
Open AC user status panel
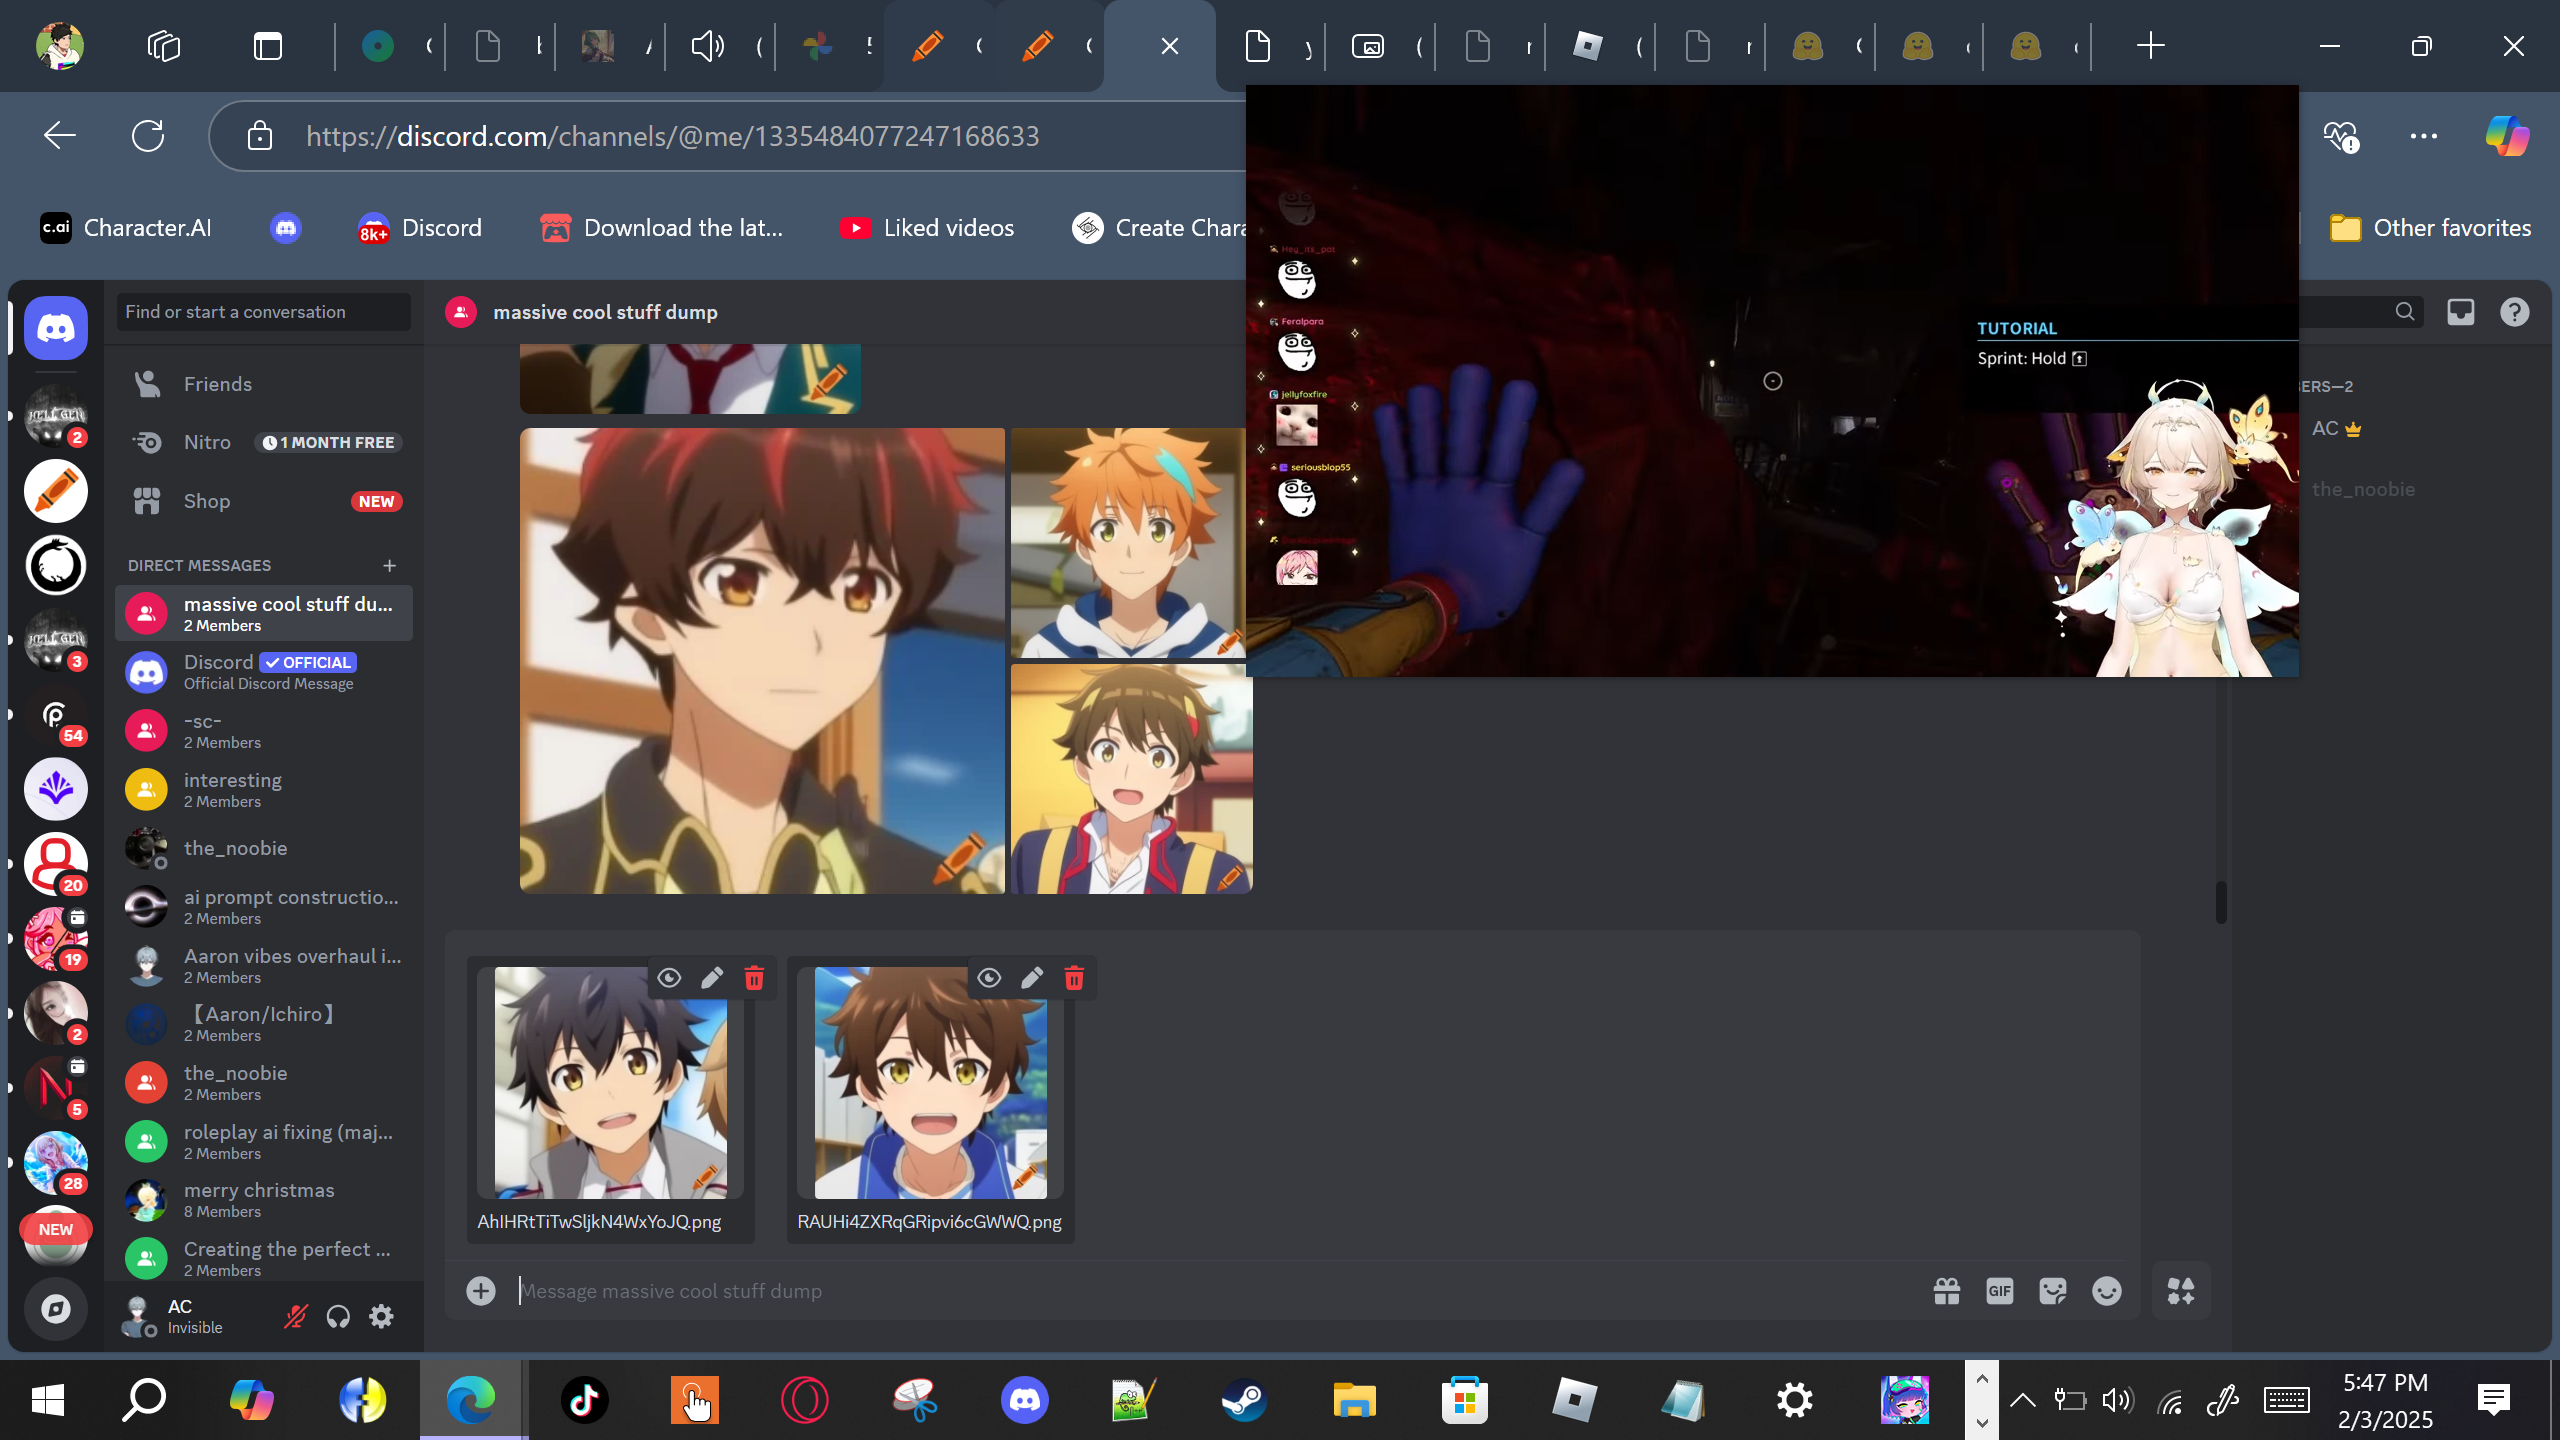180,1316
